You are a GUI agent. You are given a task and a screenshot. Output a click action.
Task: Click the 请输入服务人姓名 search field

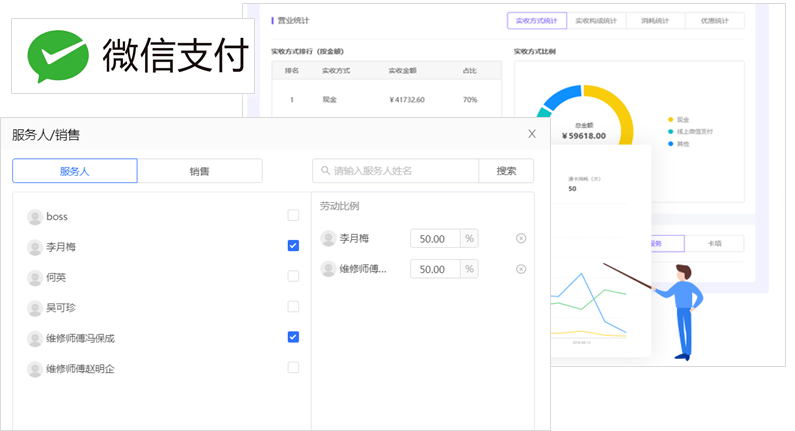click(x=395, y=171)
